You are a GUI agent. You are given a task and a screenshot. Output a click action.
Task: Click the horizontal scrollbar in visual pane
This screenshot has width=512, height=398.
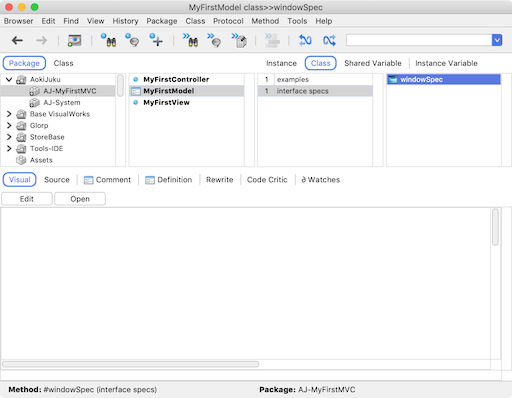click(x=131, y=364)
